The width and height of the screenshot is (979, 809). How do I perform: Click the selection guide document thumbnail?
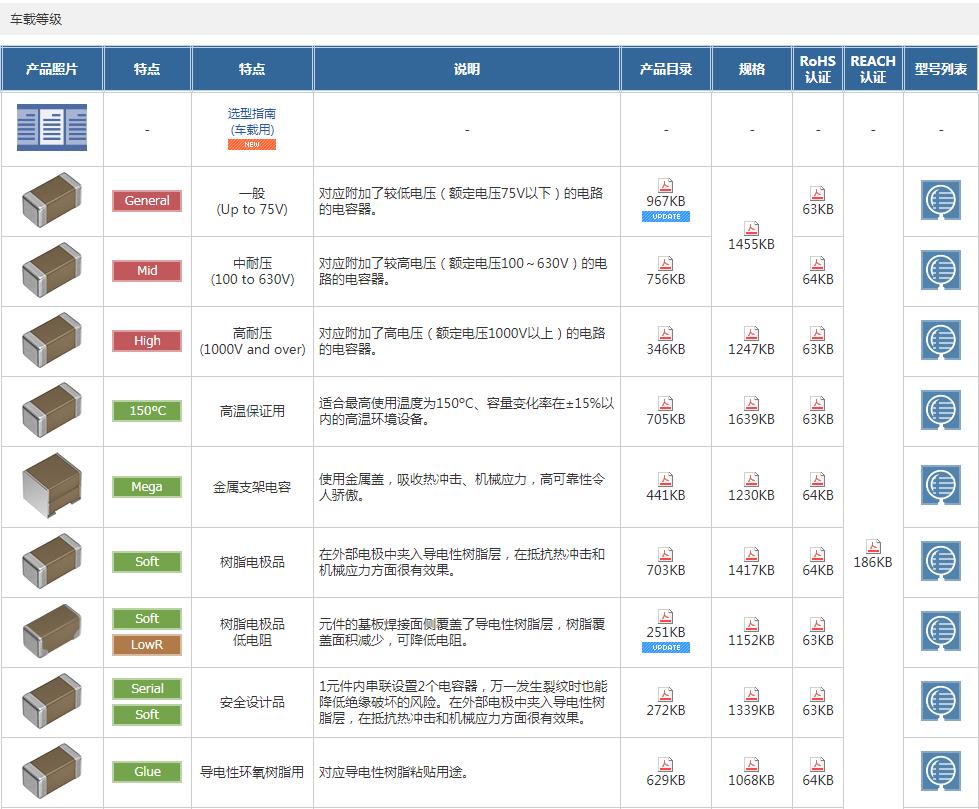52,128
